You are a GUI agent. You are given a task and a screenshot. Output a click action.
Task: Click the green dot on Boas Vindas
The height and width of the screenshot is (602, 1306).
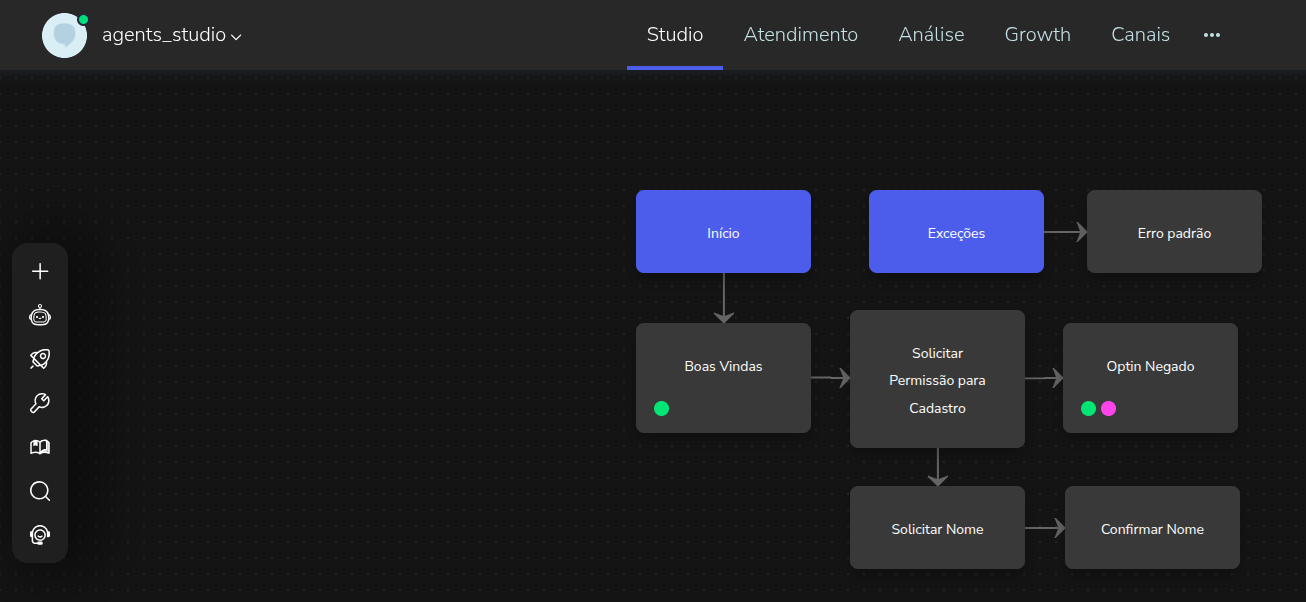pyautogui.click(x=661, y=408)
